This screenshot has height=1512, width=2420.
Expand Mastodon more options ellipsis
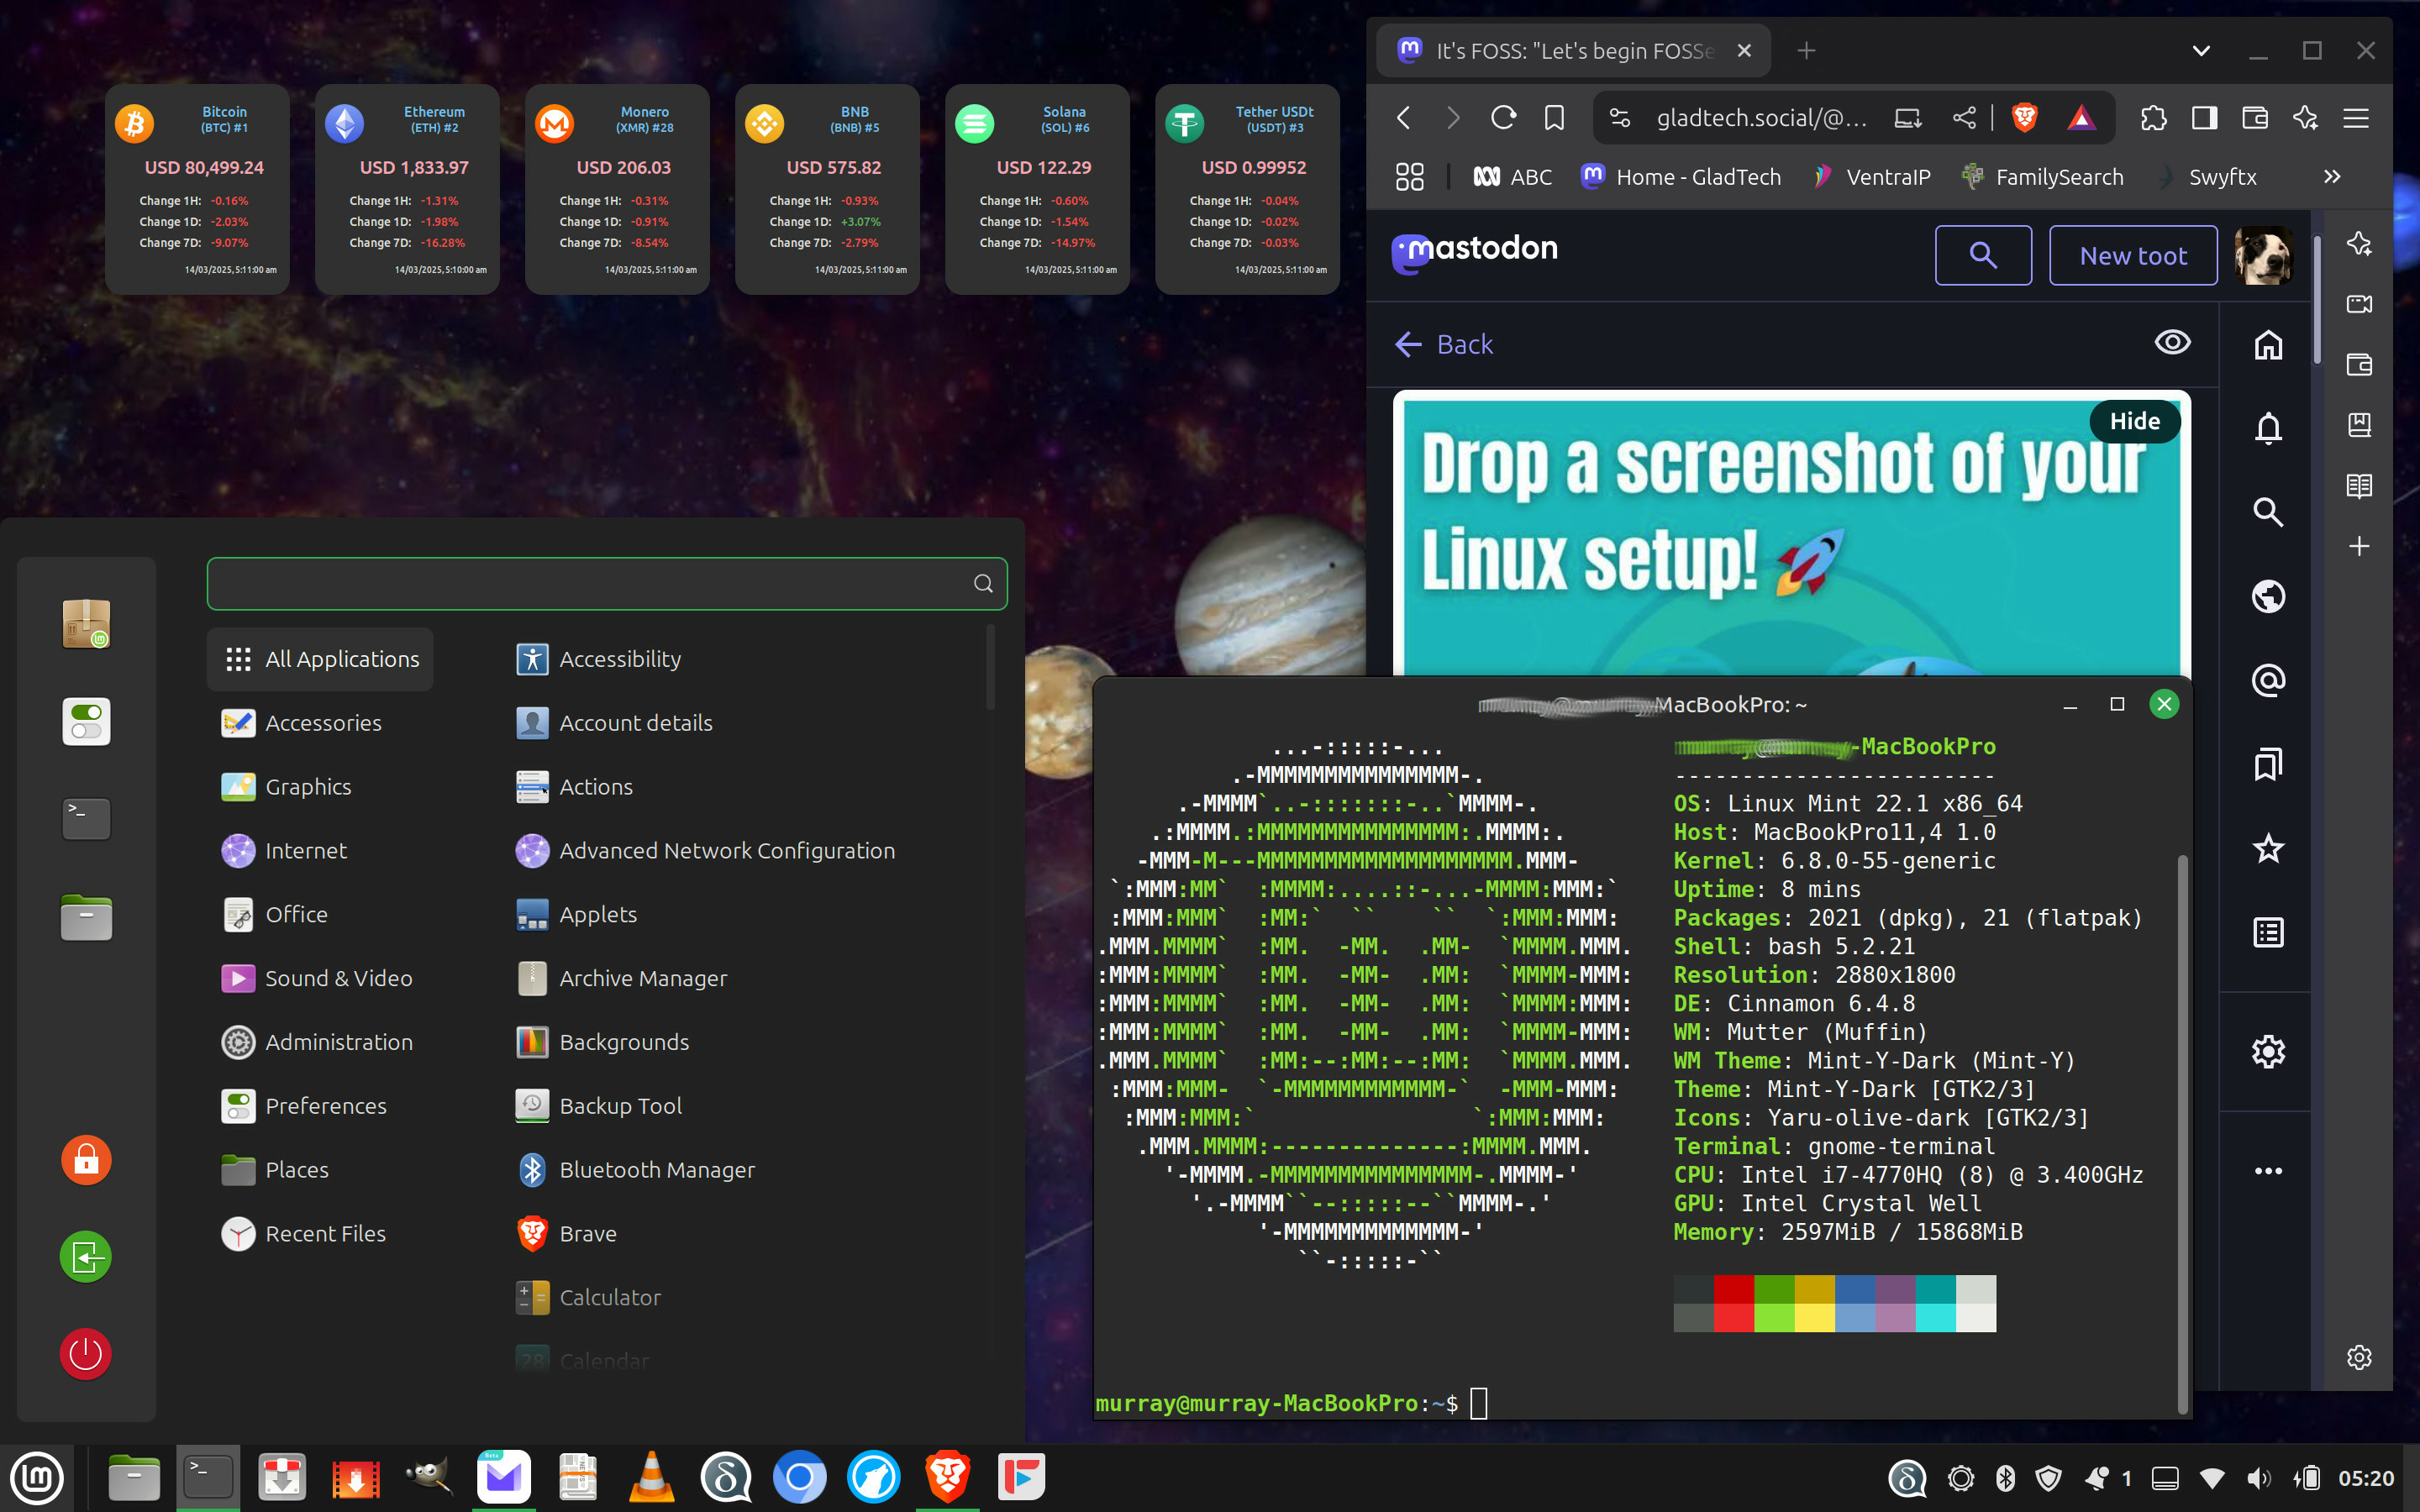click(2268, 1171)
